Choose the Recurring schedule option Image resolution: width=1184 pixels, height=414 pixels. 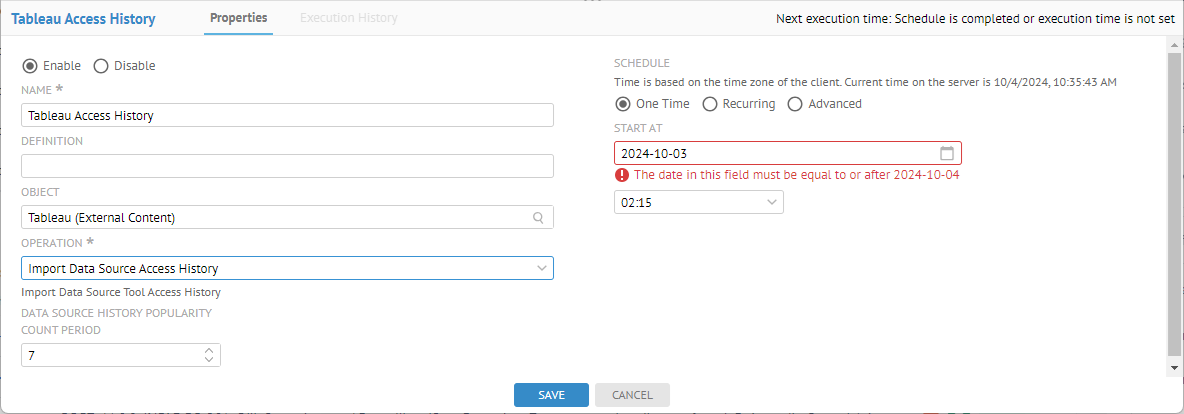pyautogui.click(x=710, y=104)
